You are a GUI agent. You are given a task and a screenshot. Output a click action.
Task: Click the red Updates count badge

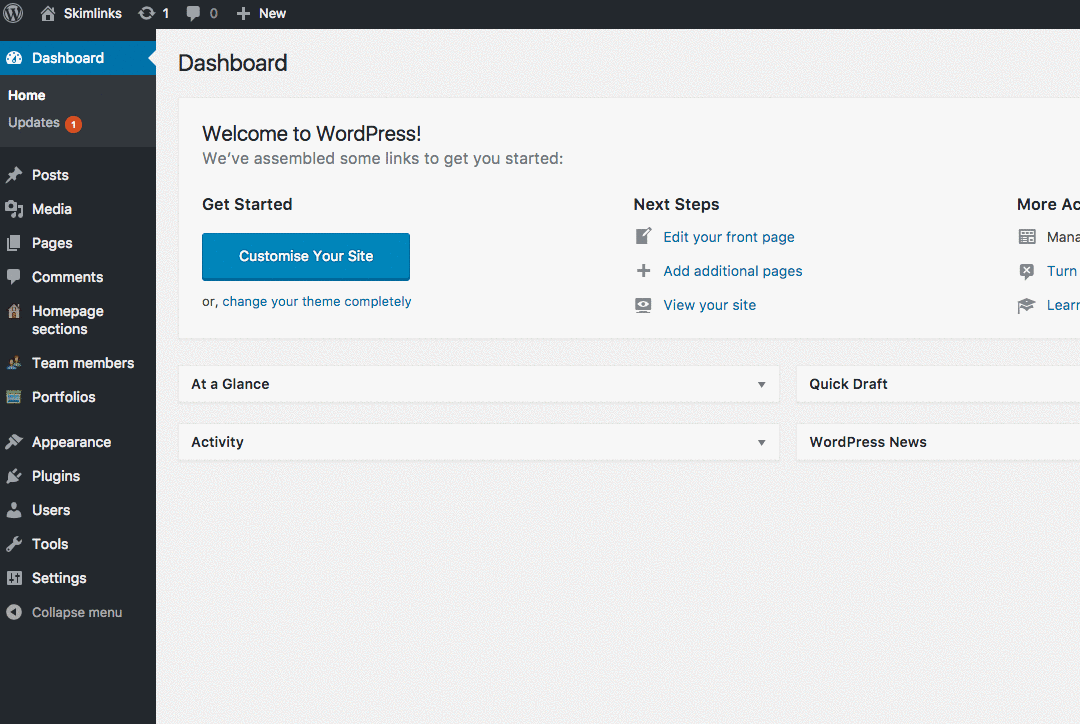(74, 124)
